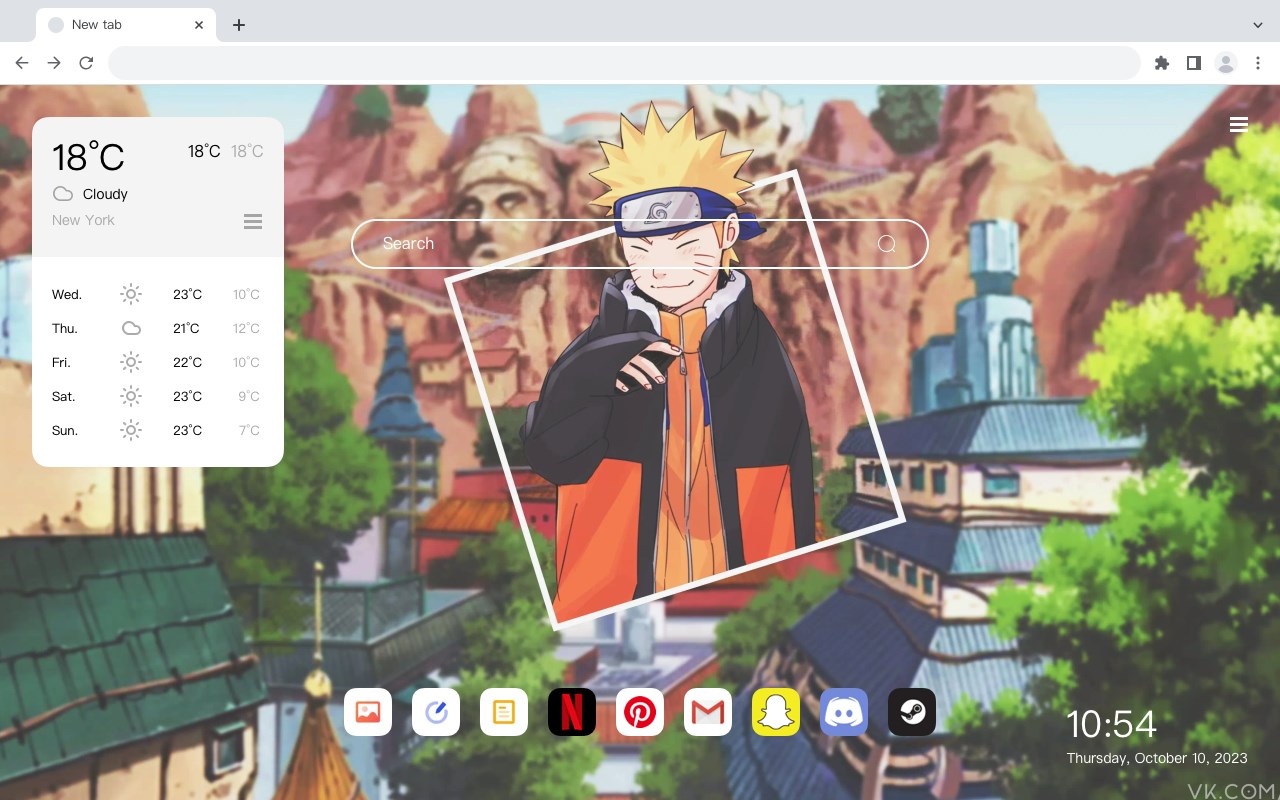The image size is (1280, 800).
Task: Click the search magnifier icon
Action: pos(887,244)
